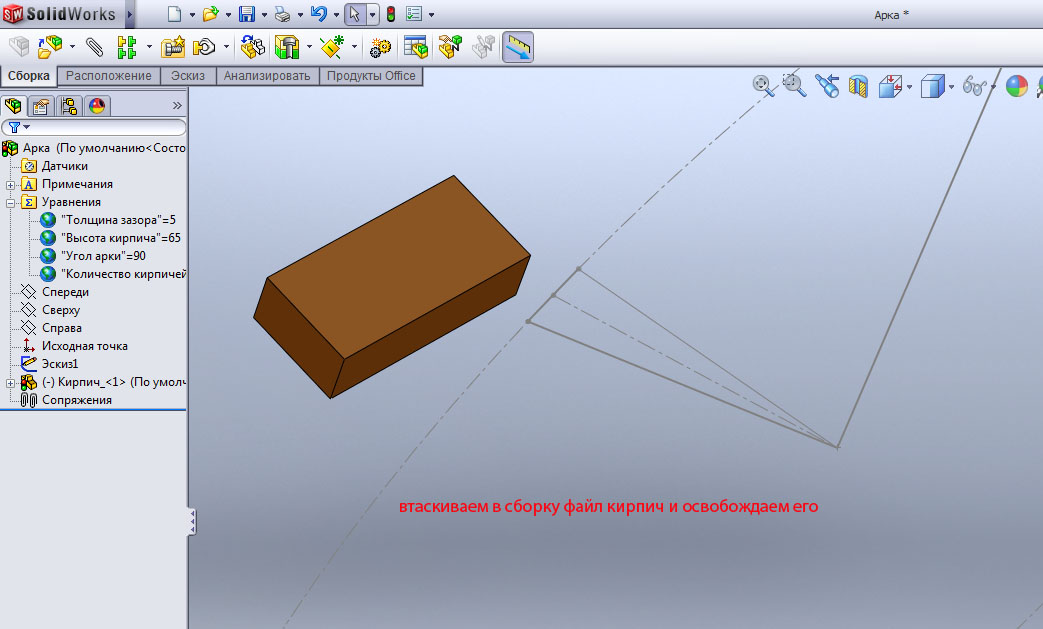Open the Анализировать tab

pyautogui.click(x=267, y=76)
